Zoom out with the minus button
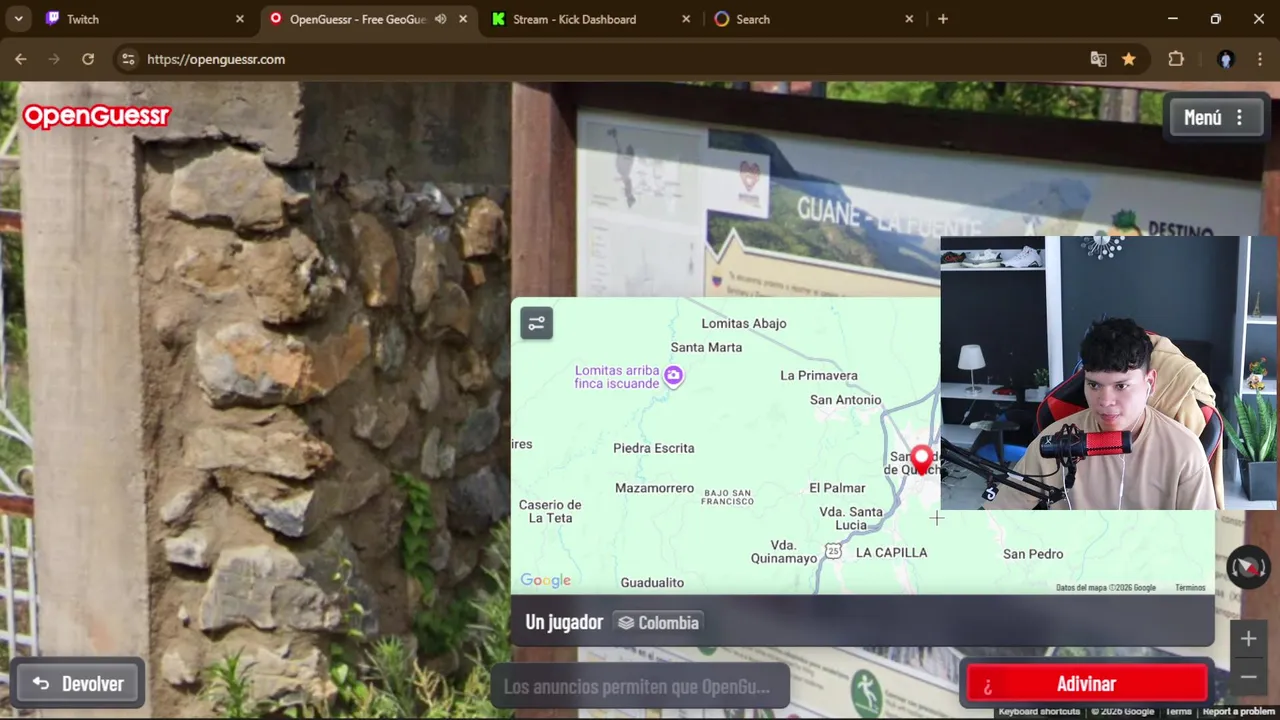Screen dimensions: 1280x720 click(1248, 677)
